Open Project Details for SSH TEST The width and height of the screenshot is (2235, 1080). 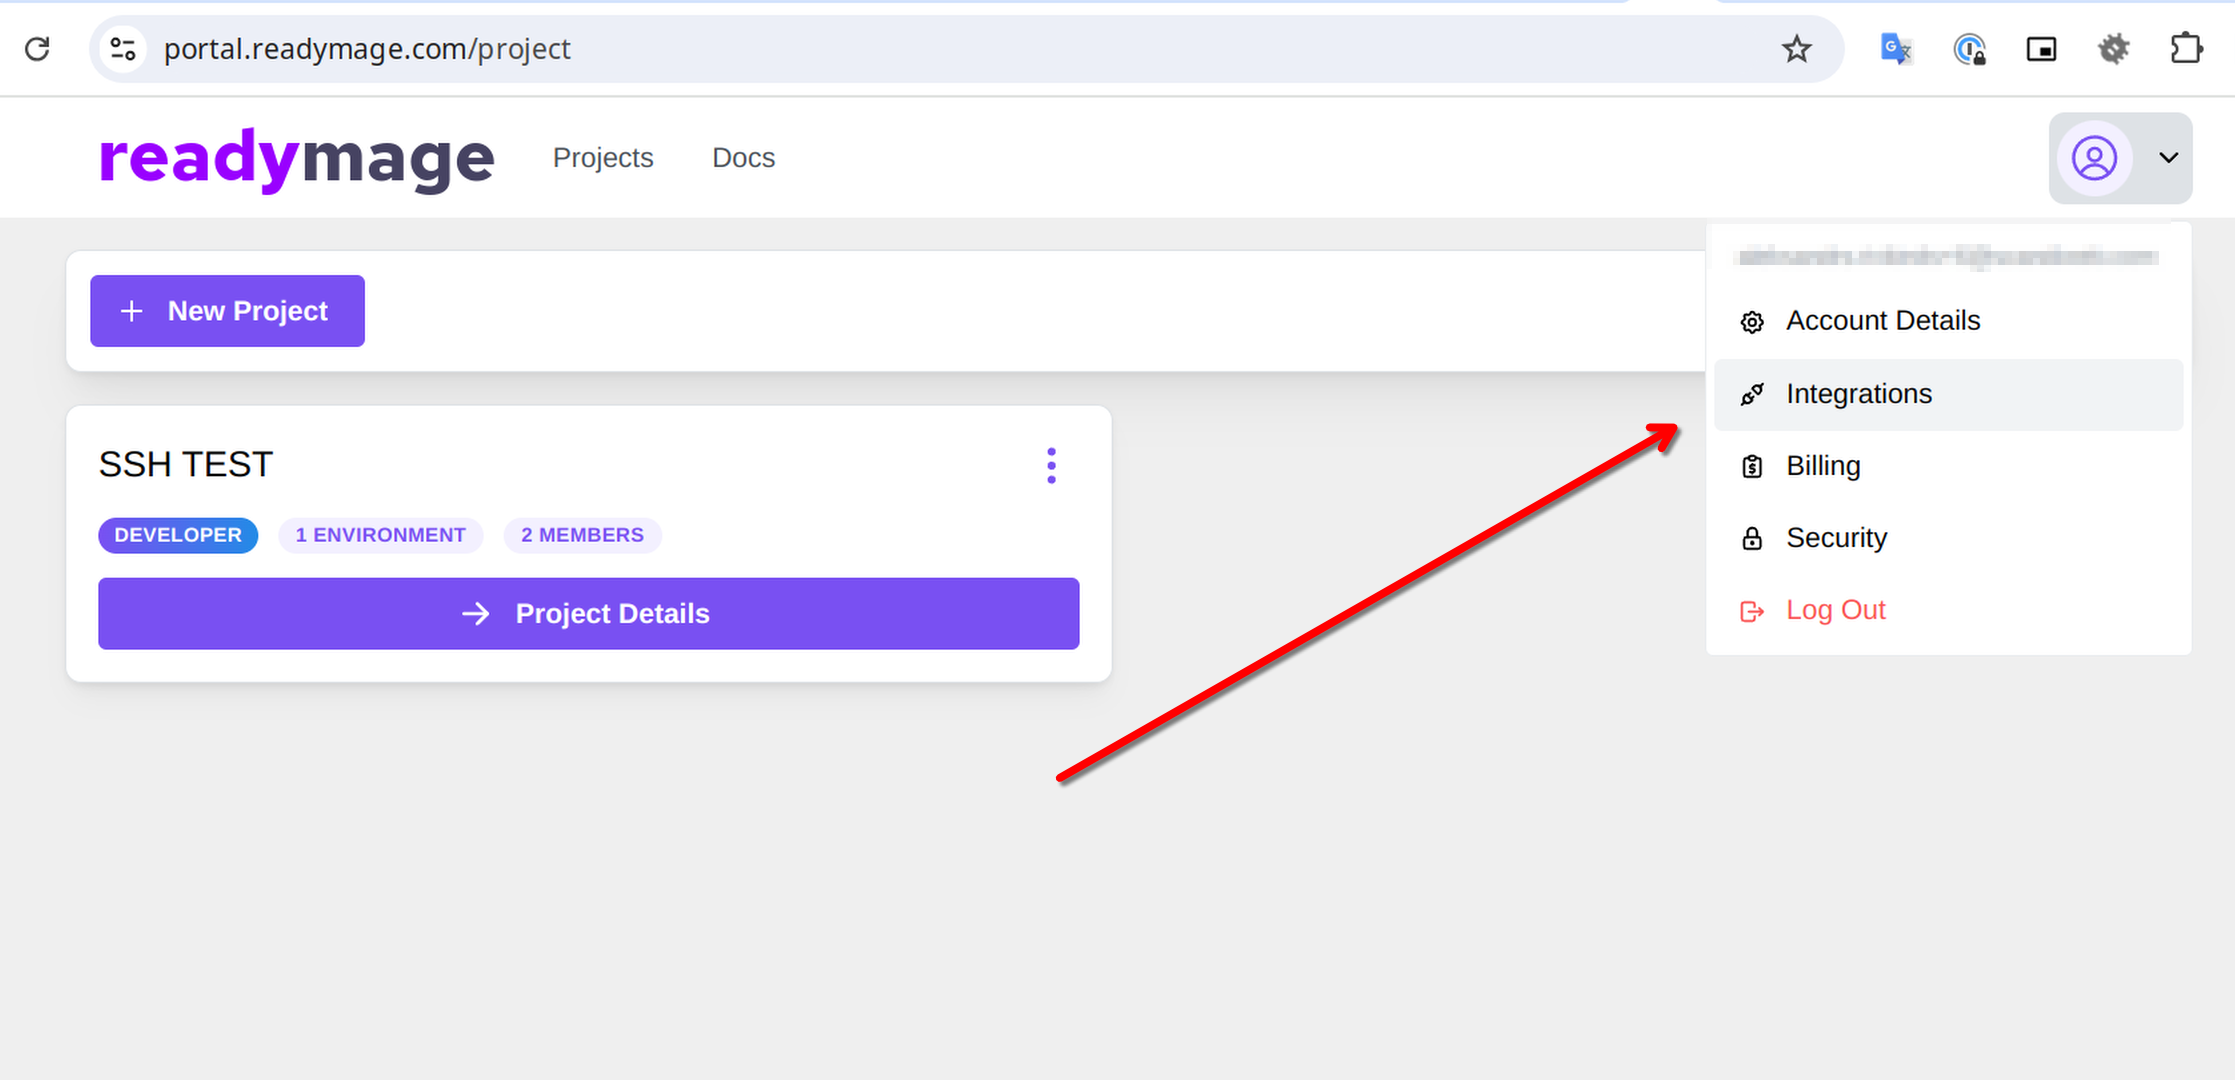click(x=588, y=613)
